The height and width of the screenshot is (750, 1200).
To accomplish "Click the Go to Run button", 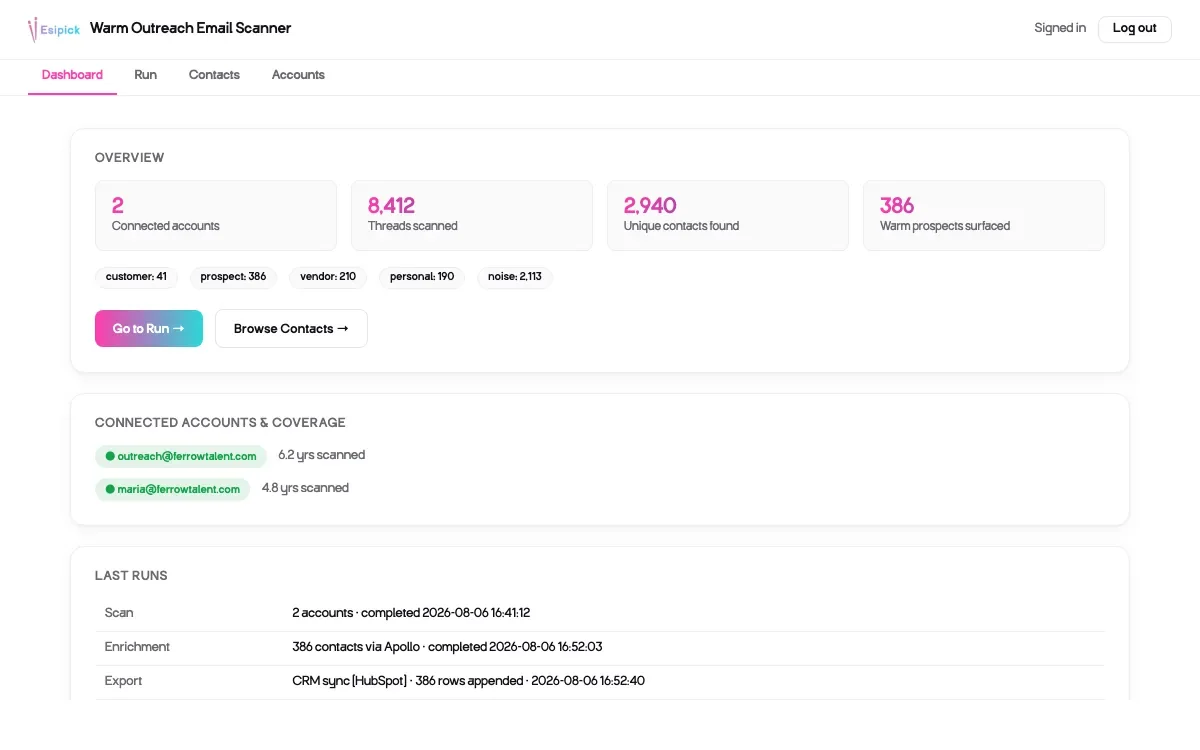I will pos(149,328).
